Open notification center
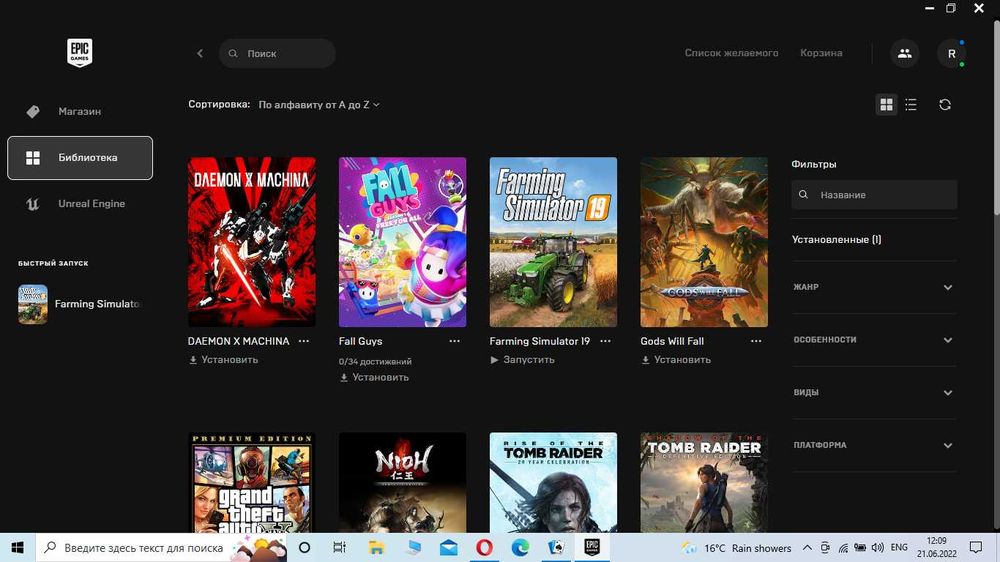1000x562 pixels. (x=976, y=547)
